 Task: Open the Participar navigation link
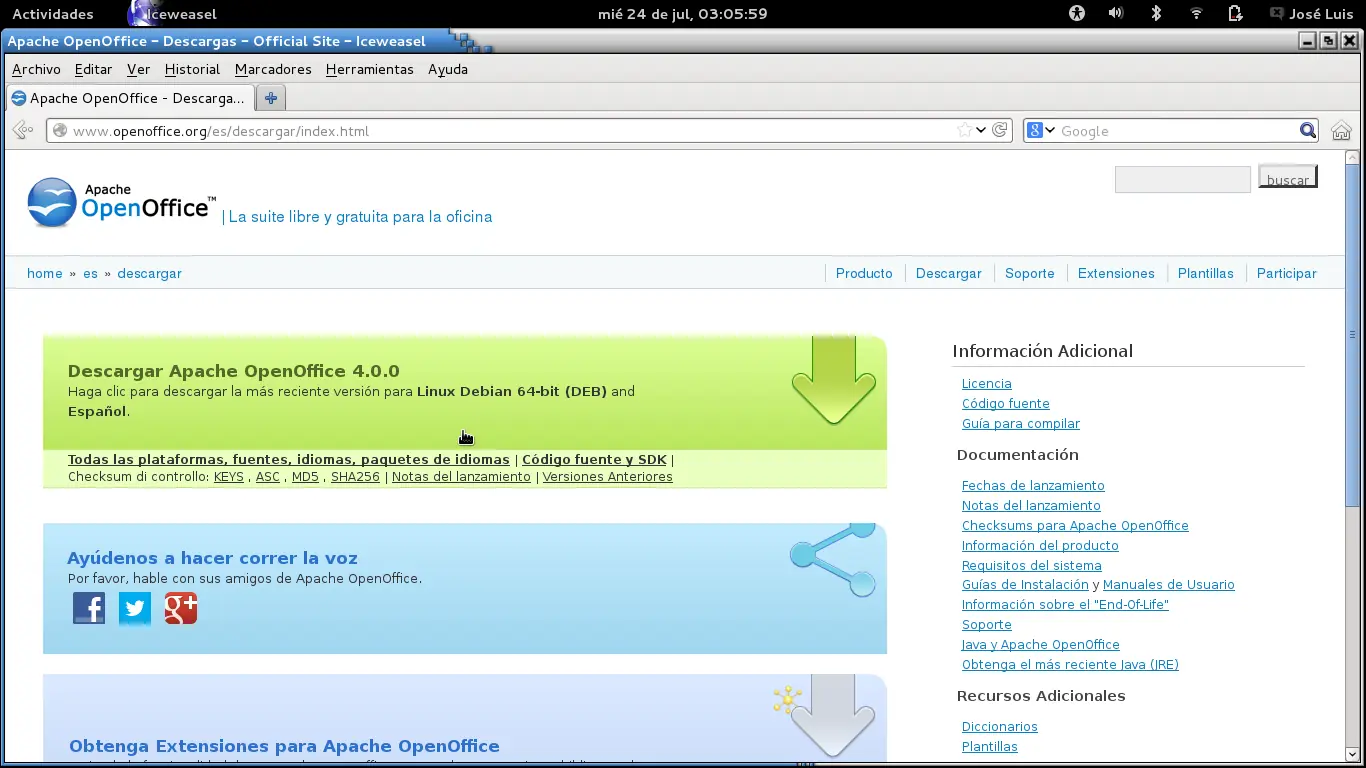1287,273
